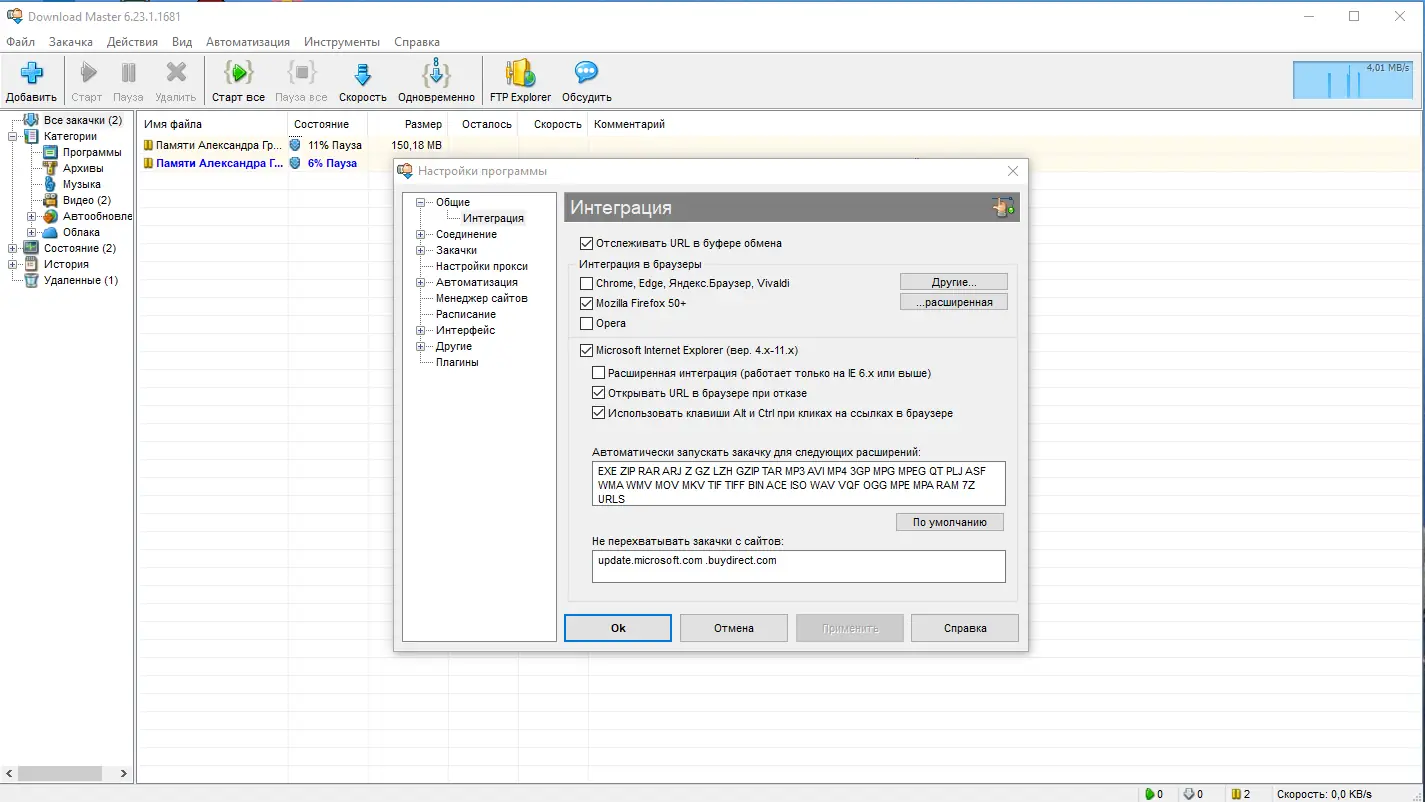
Task: Click the Пауза все toolbar button
Action: point(301,81)
